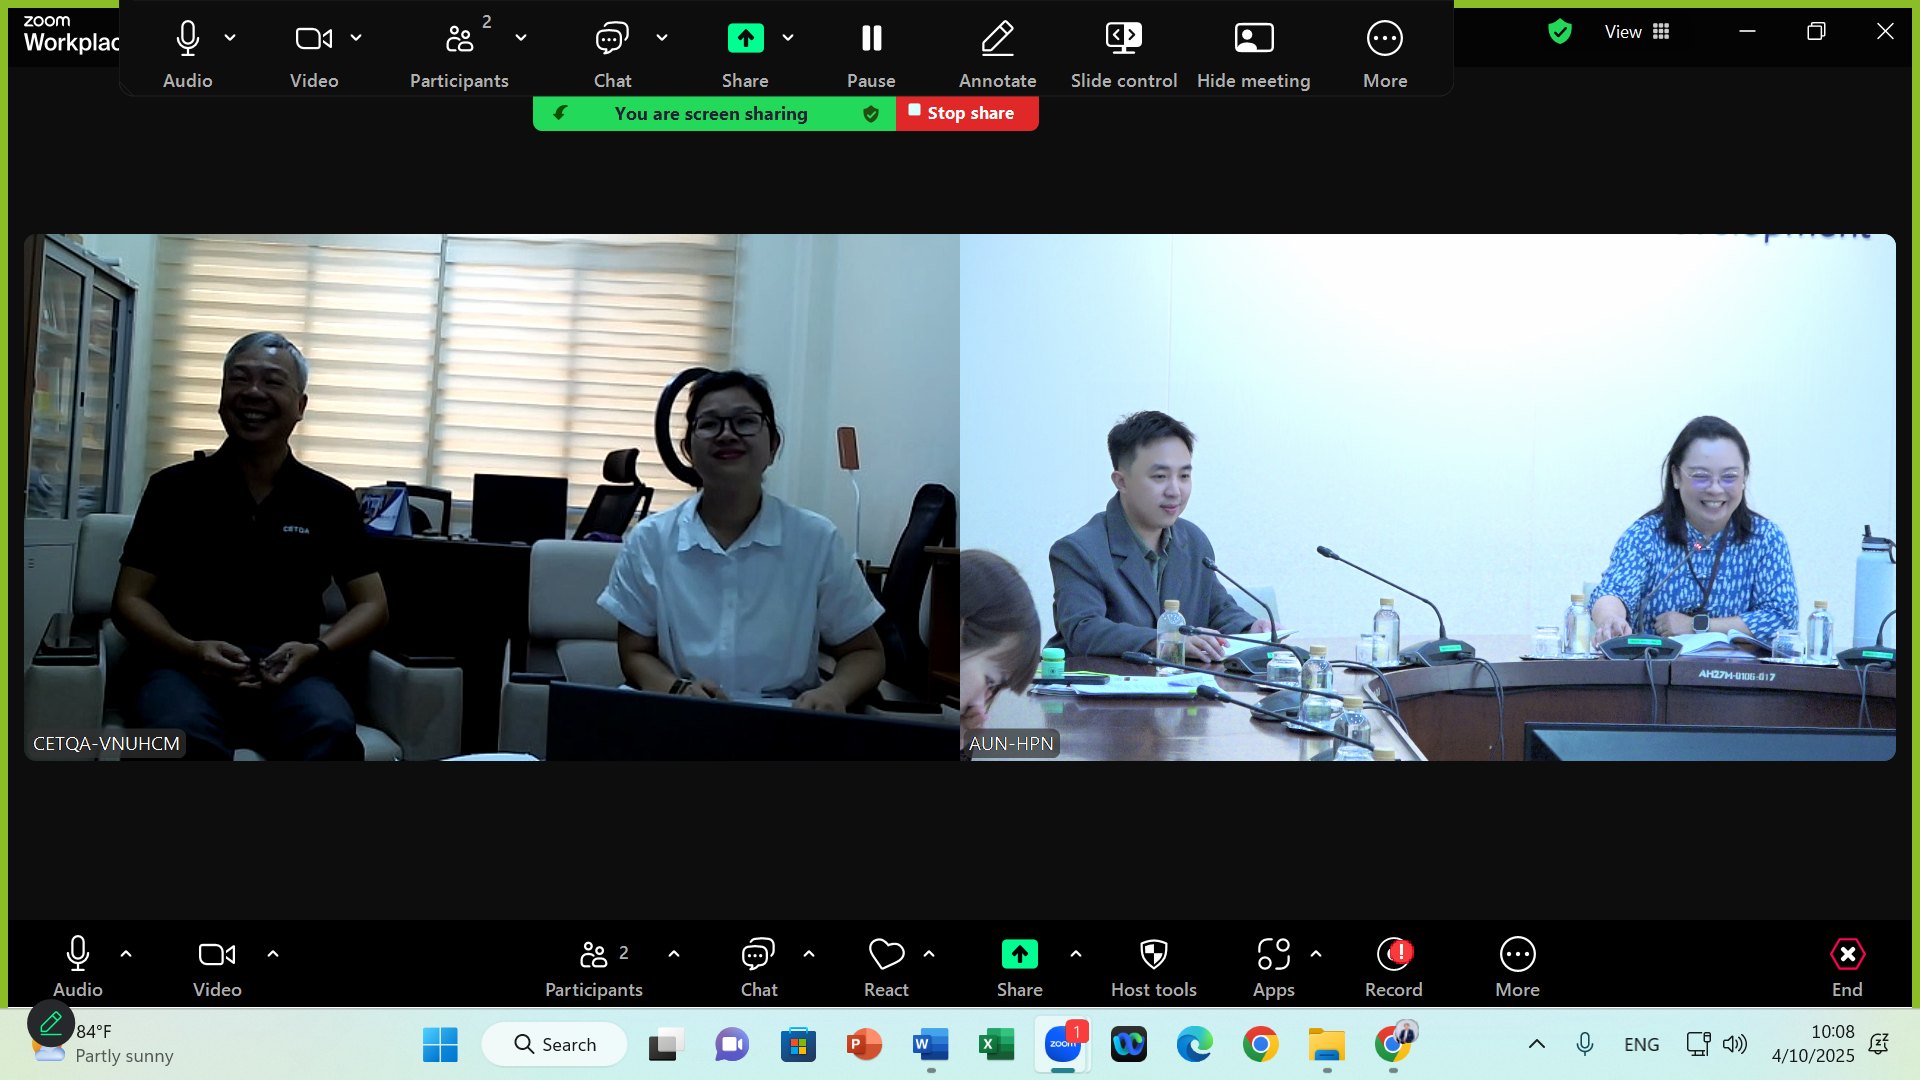Expand Apps caret in the bottom toolbar
The image size is (1920, 1080).
(1316, 954)
